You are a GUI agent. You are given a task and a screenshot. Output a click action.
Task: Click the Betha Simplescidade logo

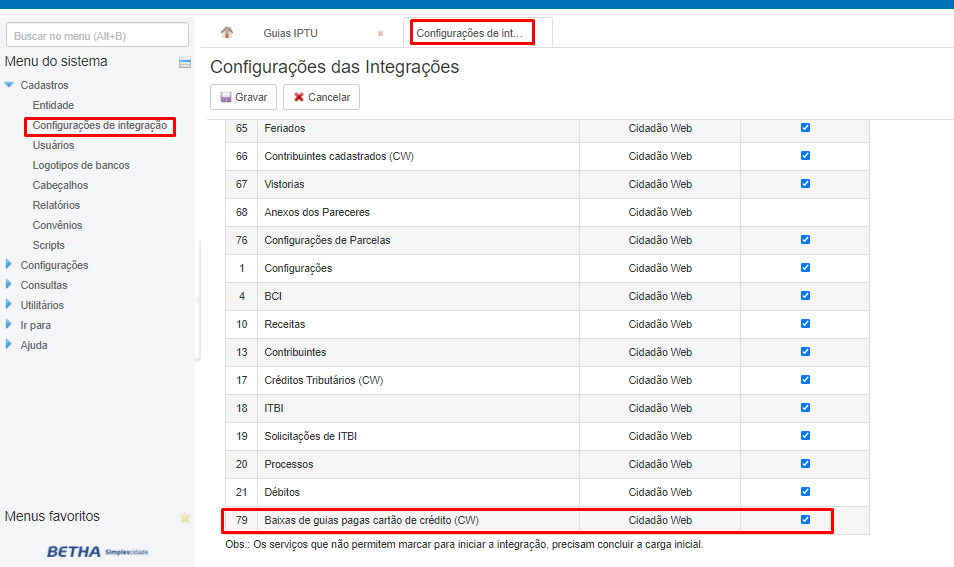tap(98, 551)
